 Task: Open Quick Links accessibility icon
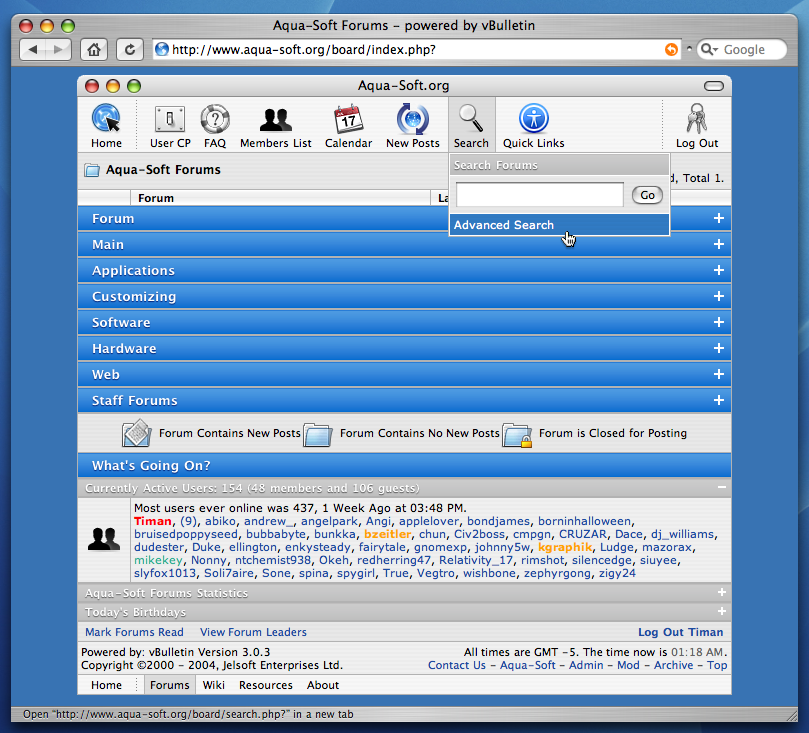[x=533, y=119]
